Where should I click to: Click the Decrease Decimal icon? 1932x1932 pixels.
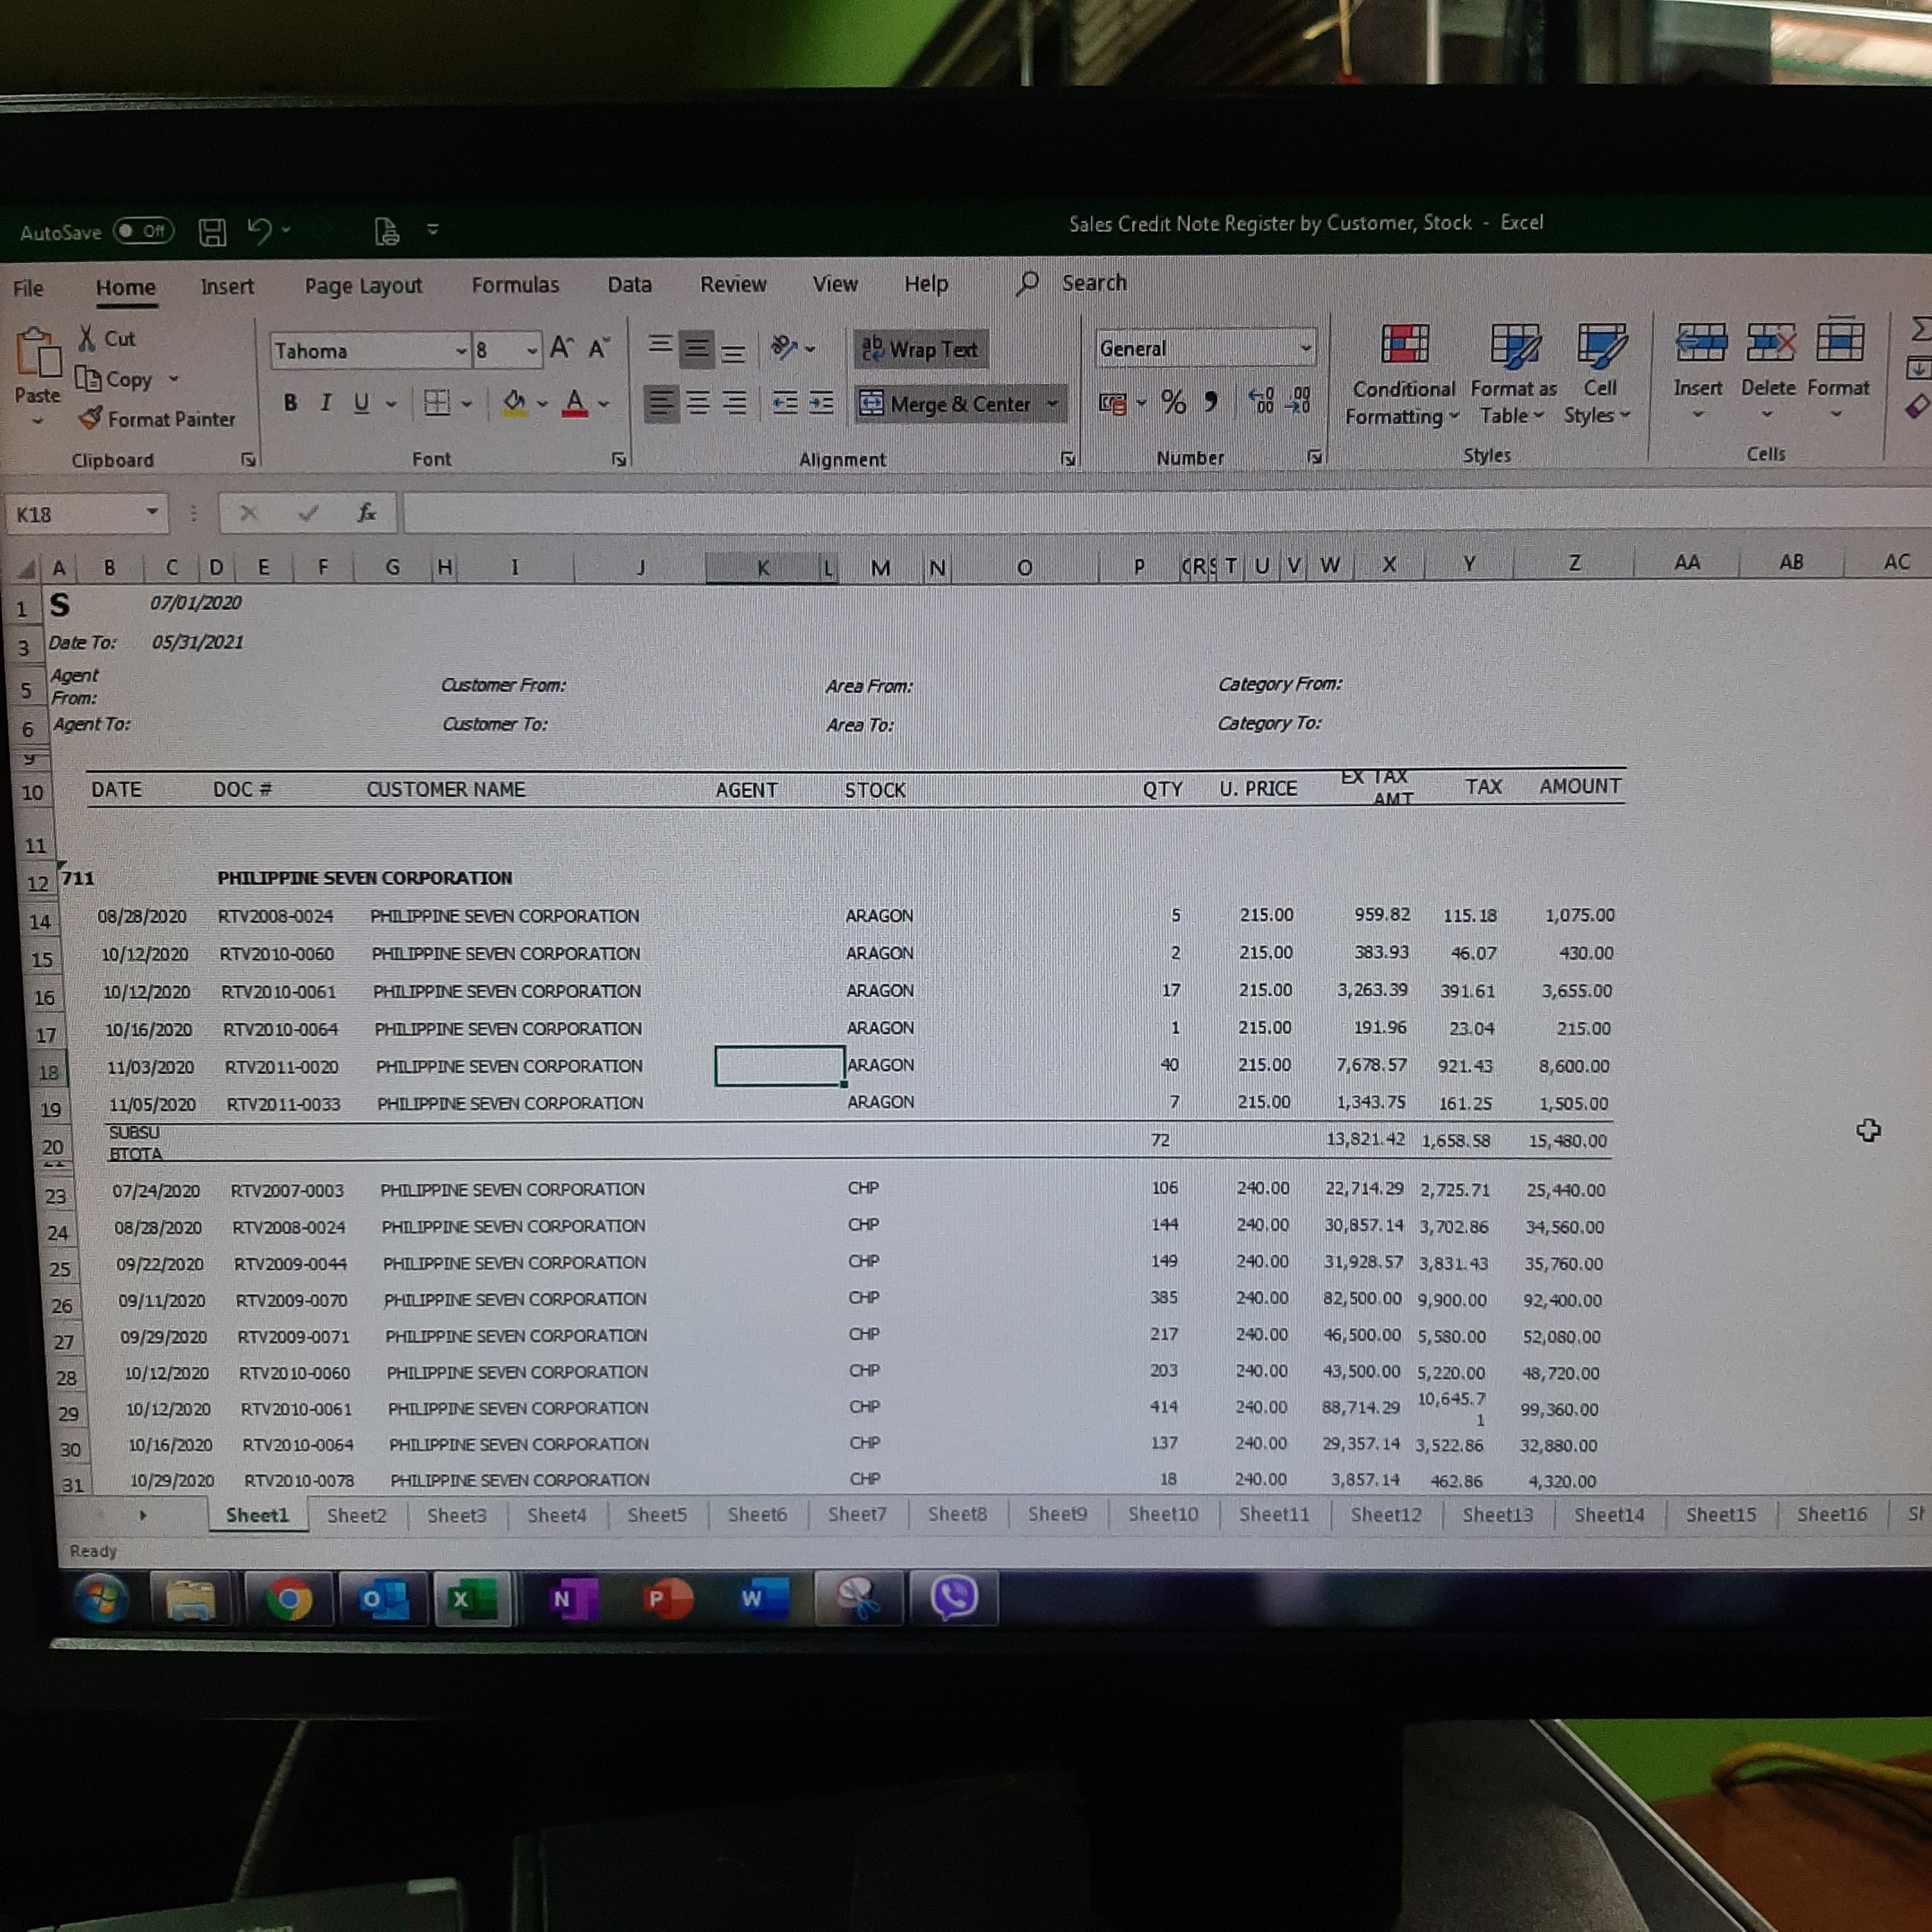[x=1298, y=401]
